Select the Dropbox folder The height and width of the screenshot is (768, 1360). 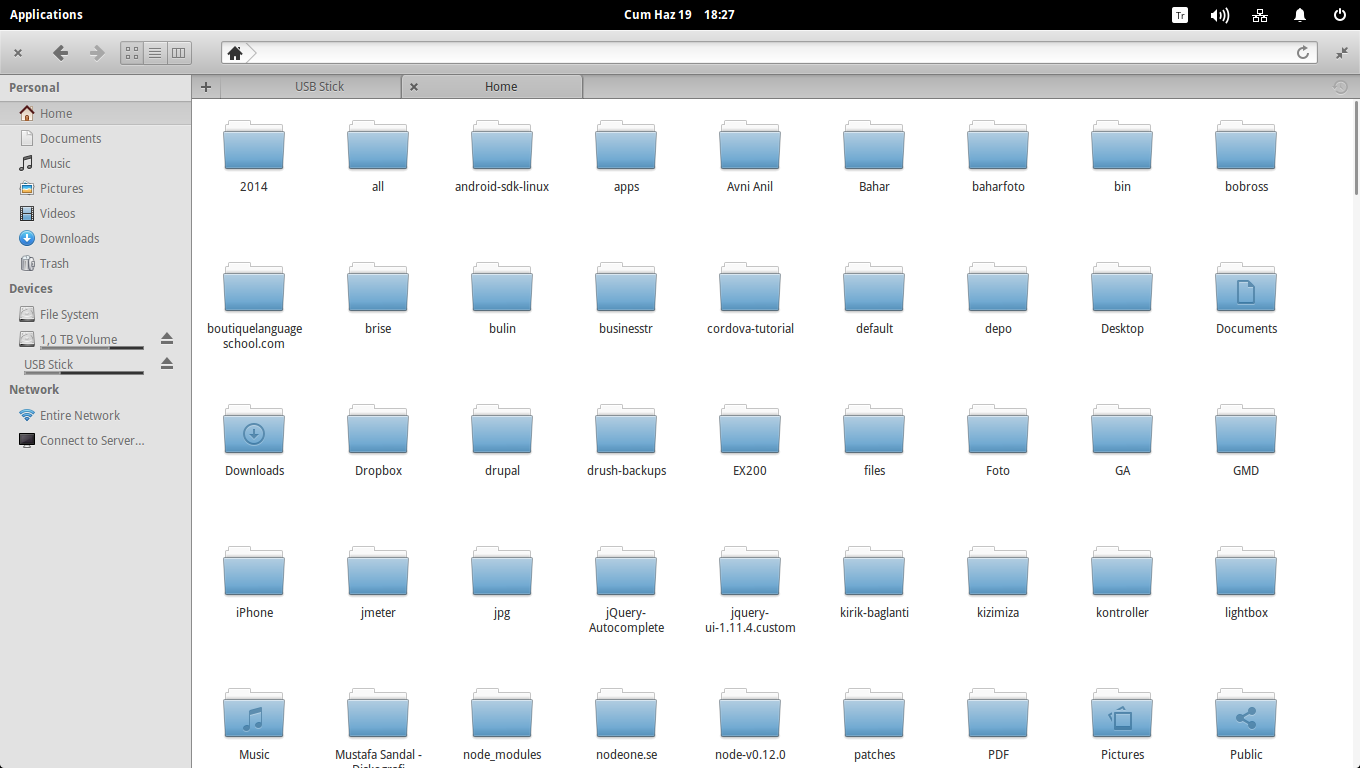[x=378, y=440]
